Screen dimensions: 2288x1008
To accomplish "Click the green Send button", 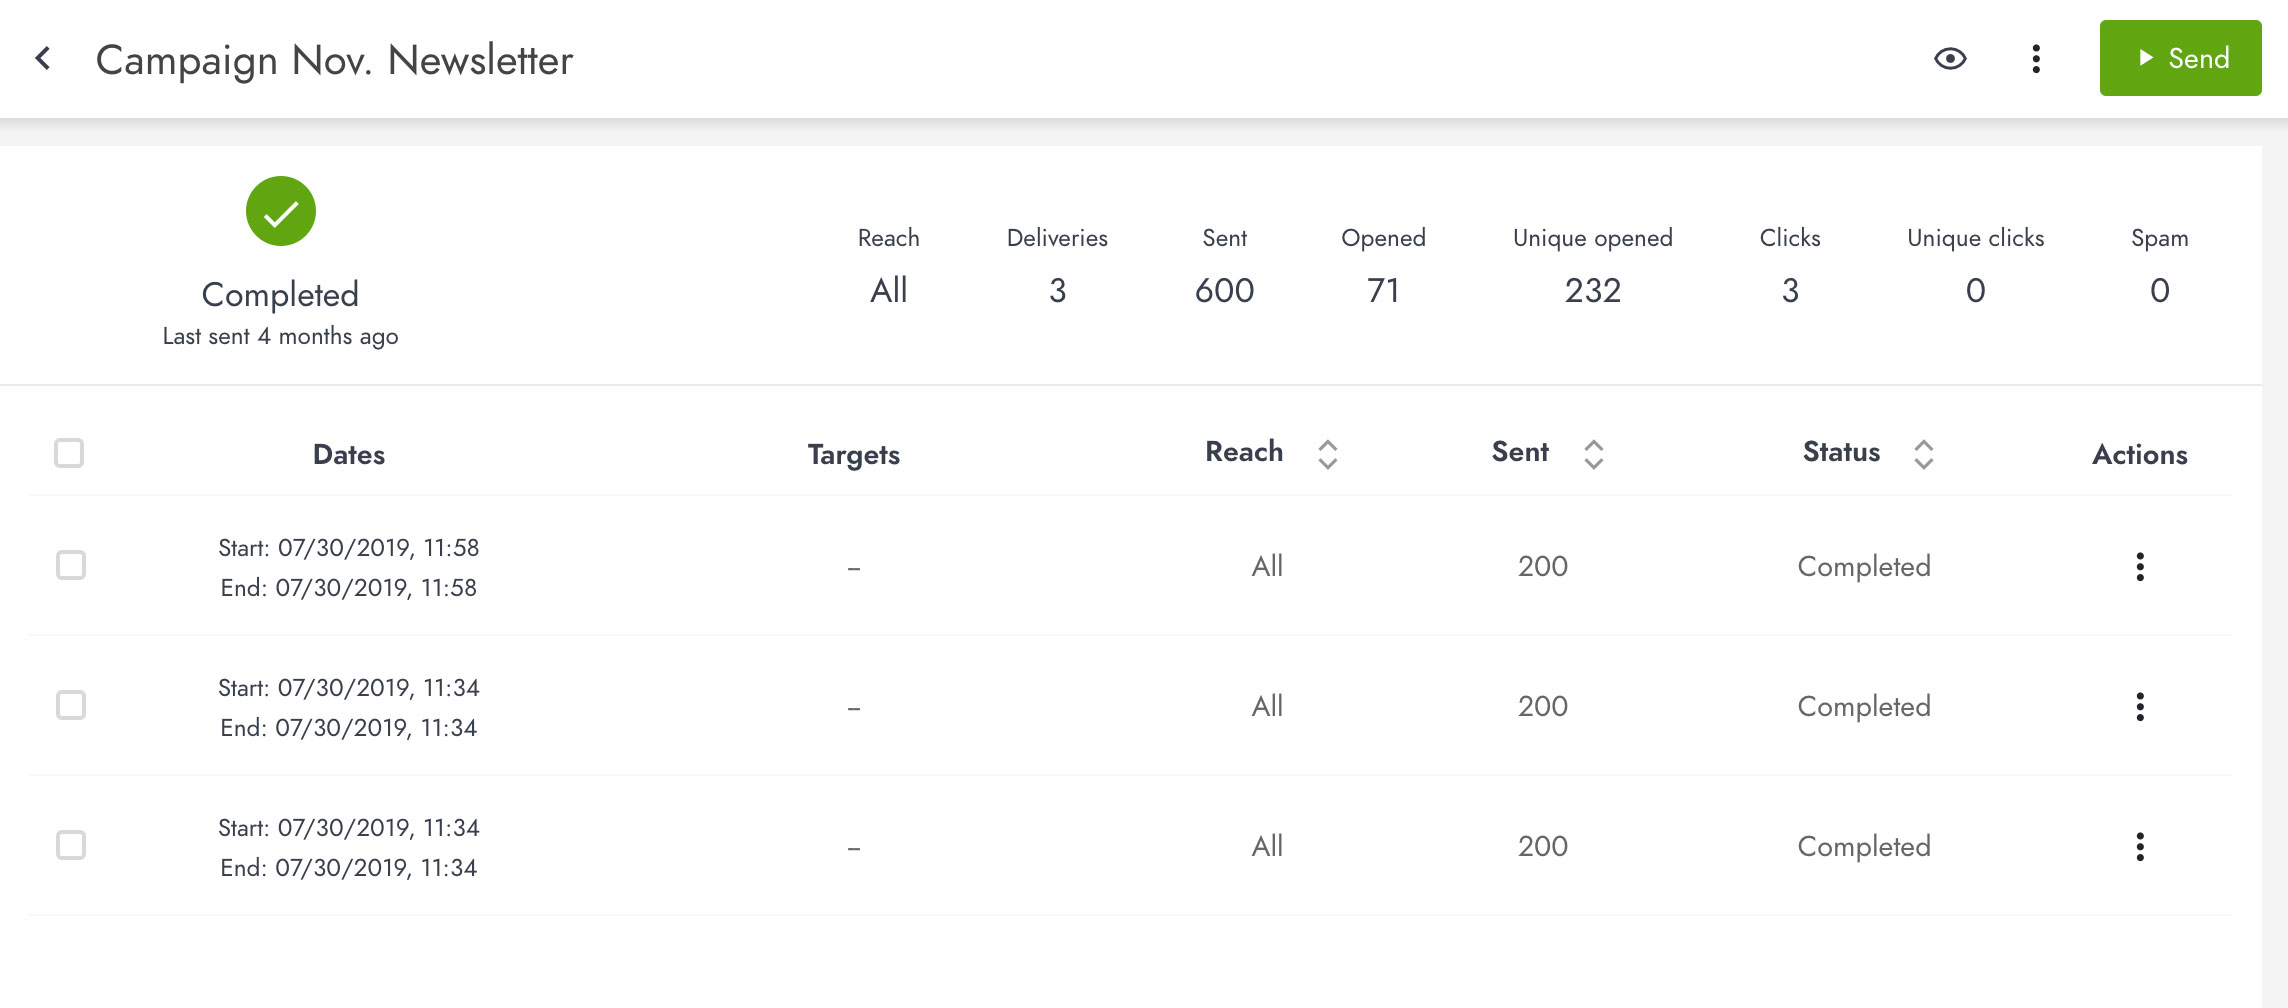I will (x=2180, y=58).
